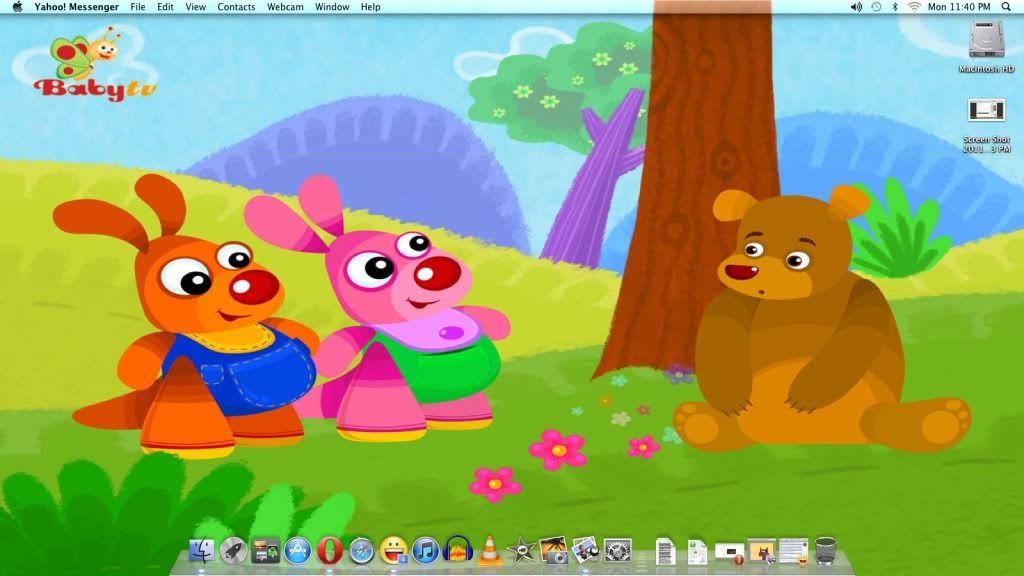Viewport: 1024px width, 576px height.
Task: Open the Edit menu
Action: click(165, 7)
